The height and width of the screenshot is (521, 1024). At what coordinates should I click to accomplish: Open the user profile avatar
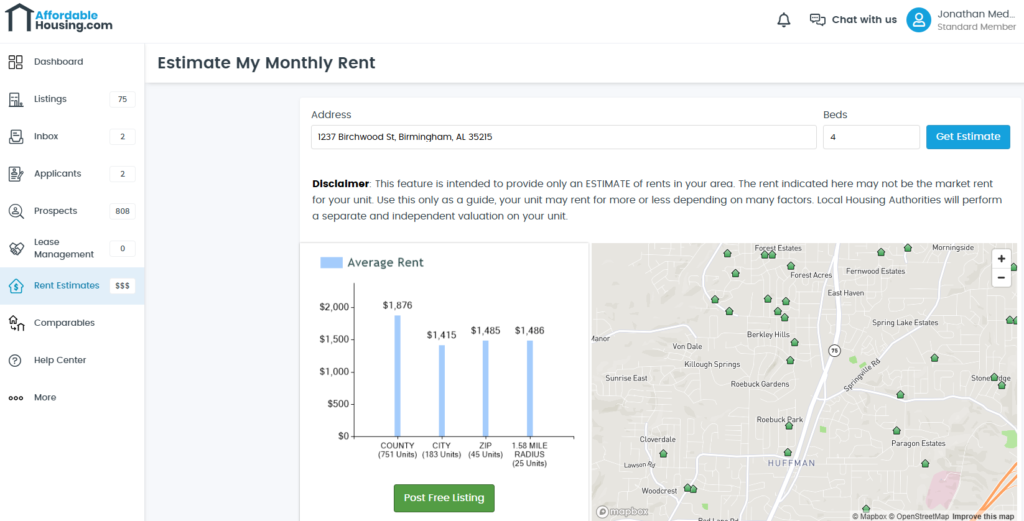tap(918, 20)
